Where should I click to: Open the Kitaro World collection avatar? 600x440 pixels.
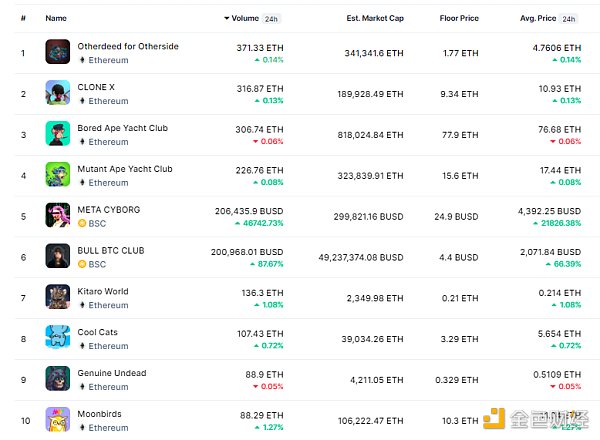[x=57, y=297]
